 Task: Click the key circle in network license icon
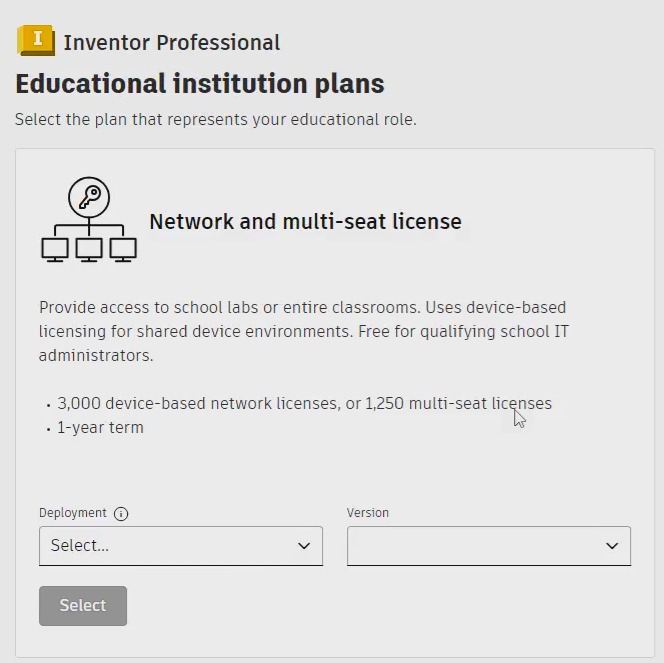pos(89,197)
